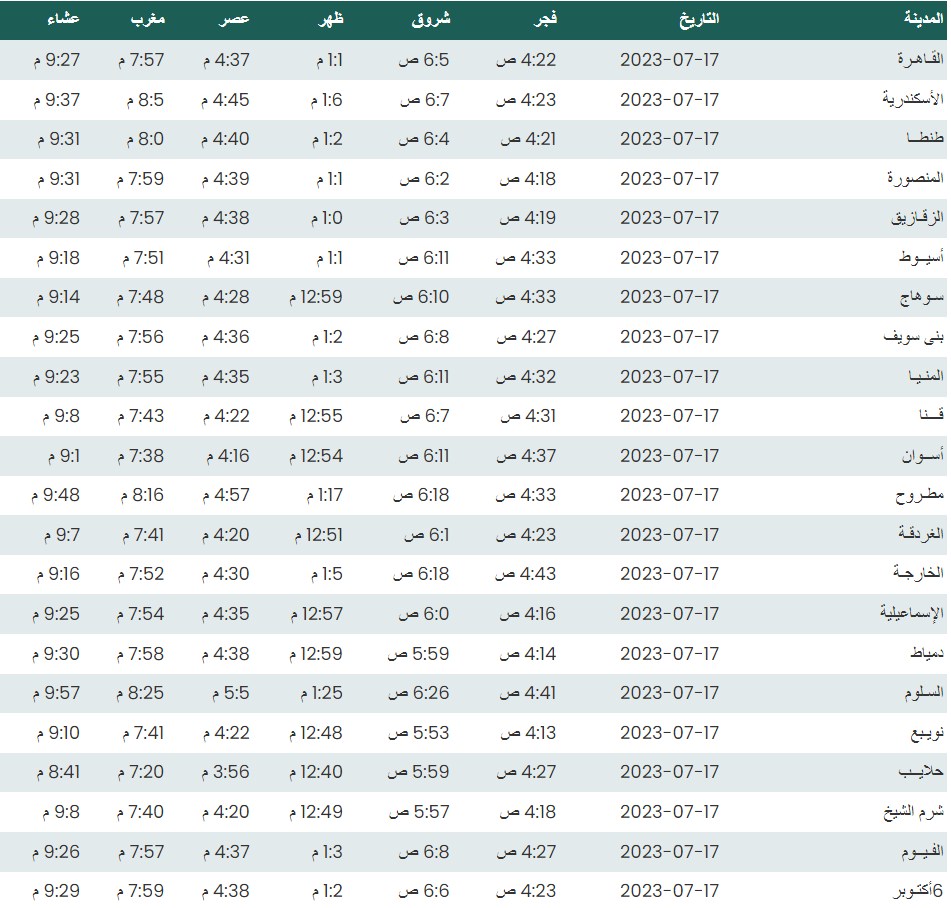This screenshot has height=908, width=951.
Task: Click the التاريخ column header
Action: click(x=699, y=19)
